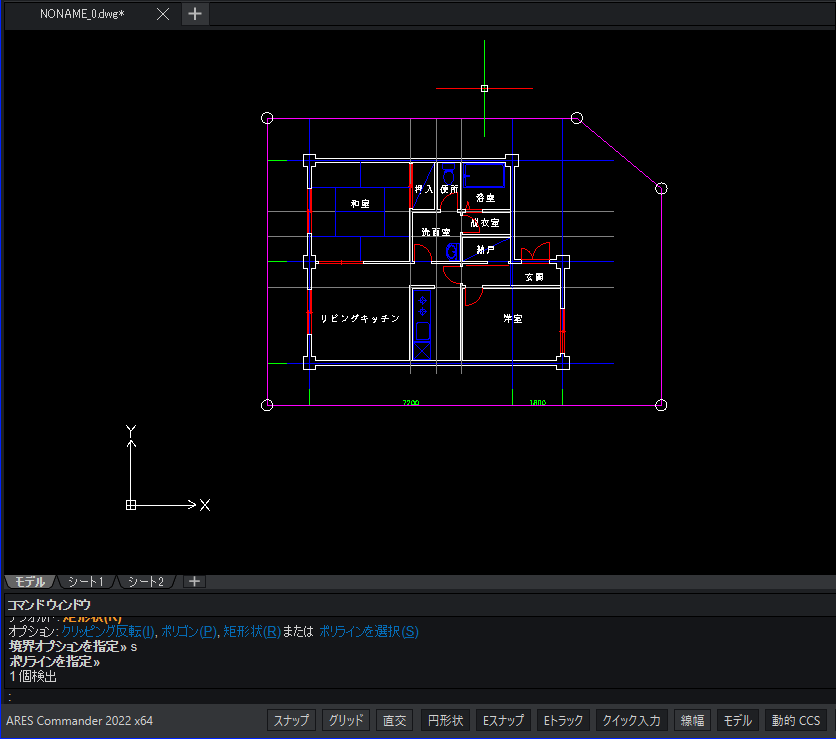
Task: Choose 矩形状(R) command option
Action: [252, 631]
